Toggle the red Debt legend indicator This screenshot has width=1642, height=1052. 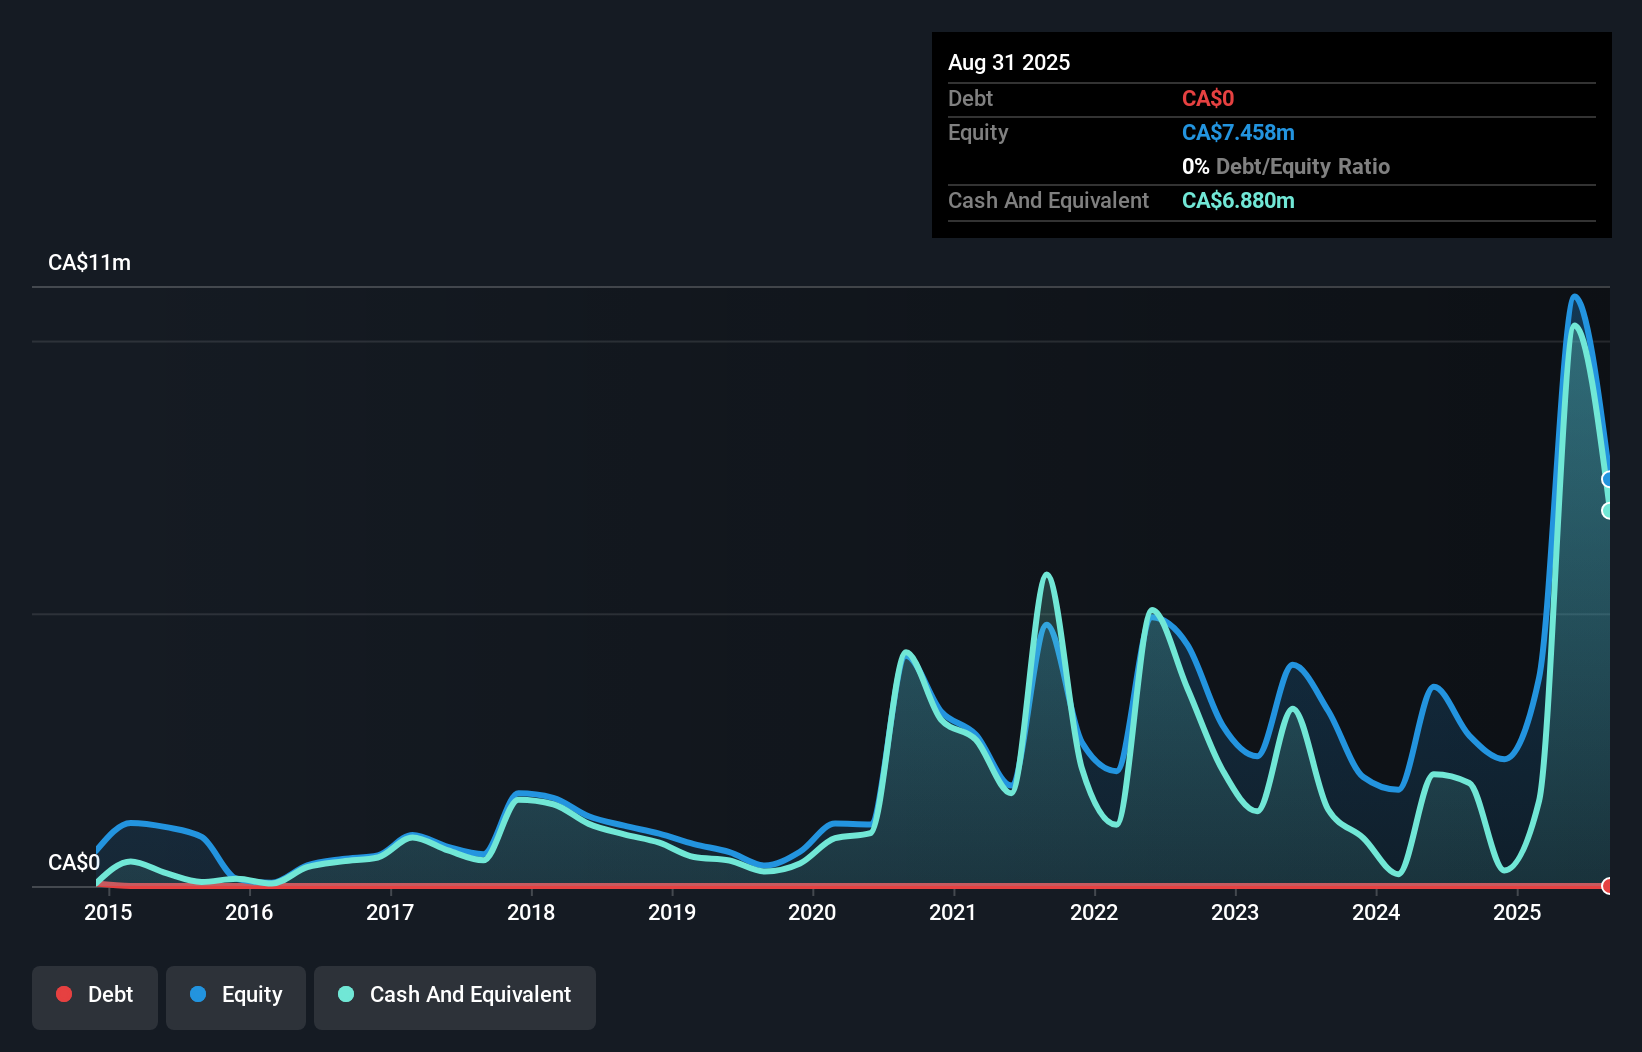64,994
